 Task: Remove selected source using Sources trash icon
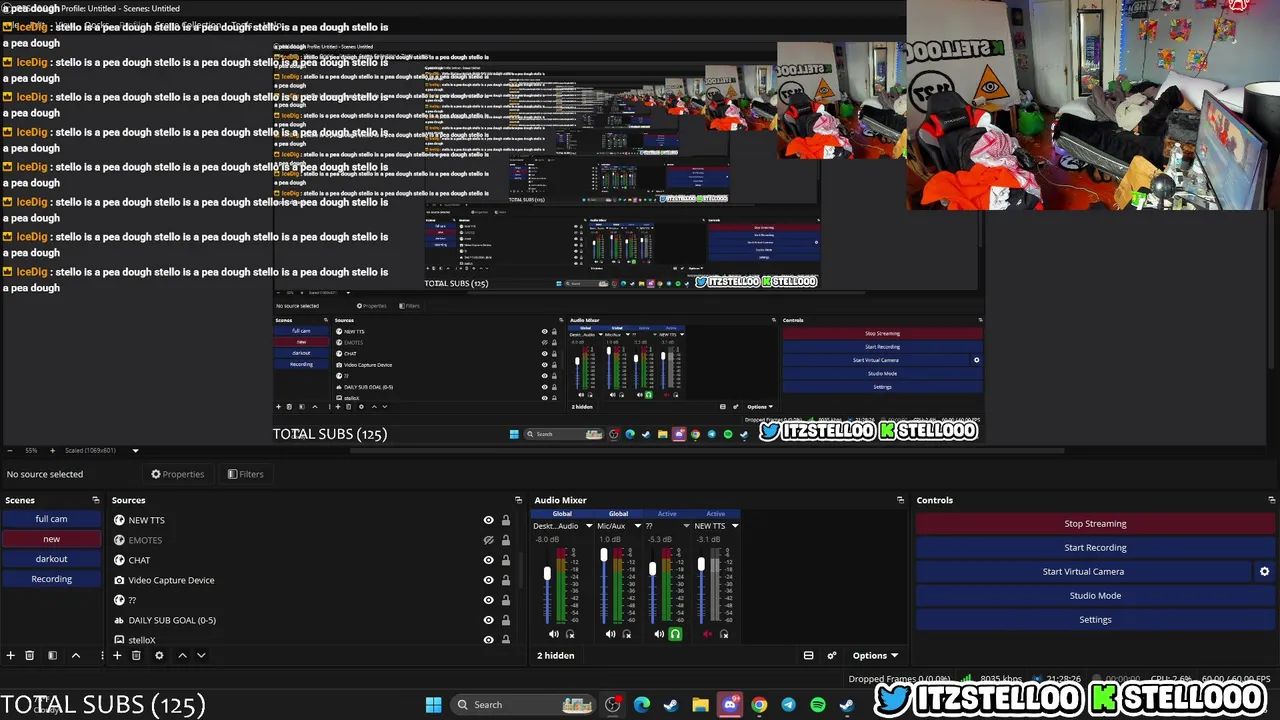136,655
